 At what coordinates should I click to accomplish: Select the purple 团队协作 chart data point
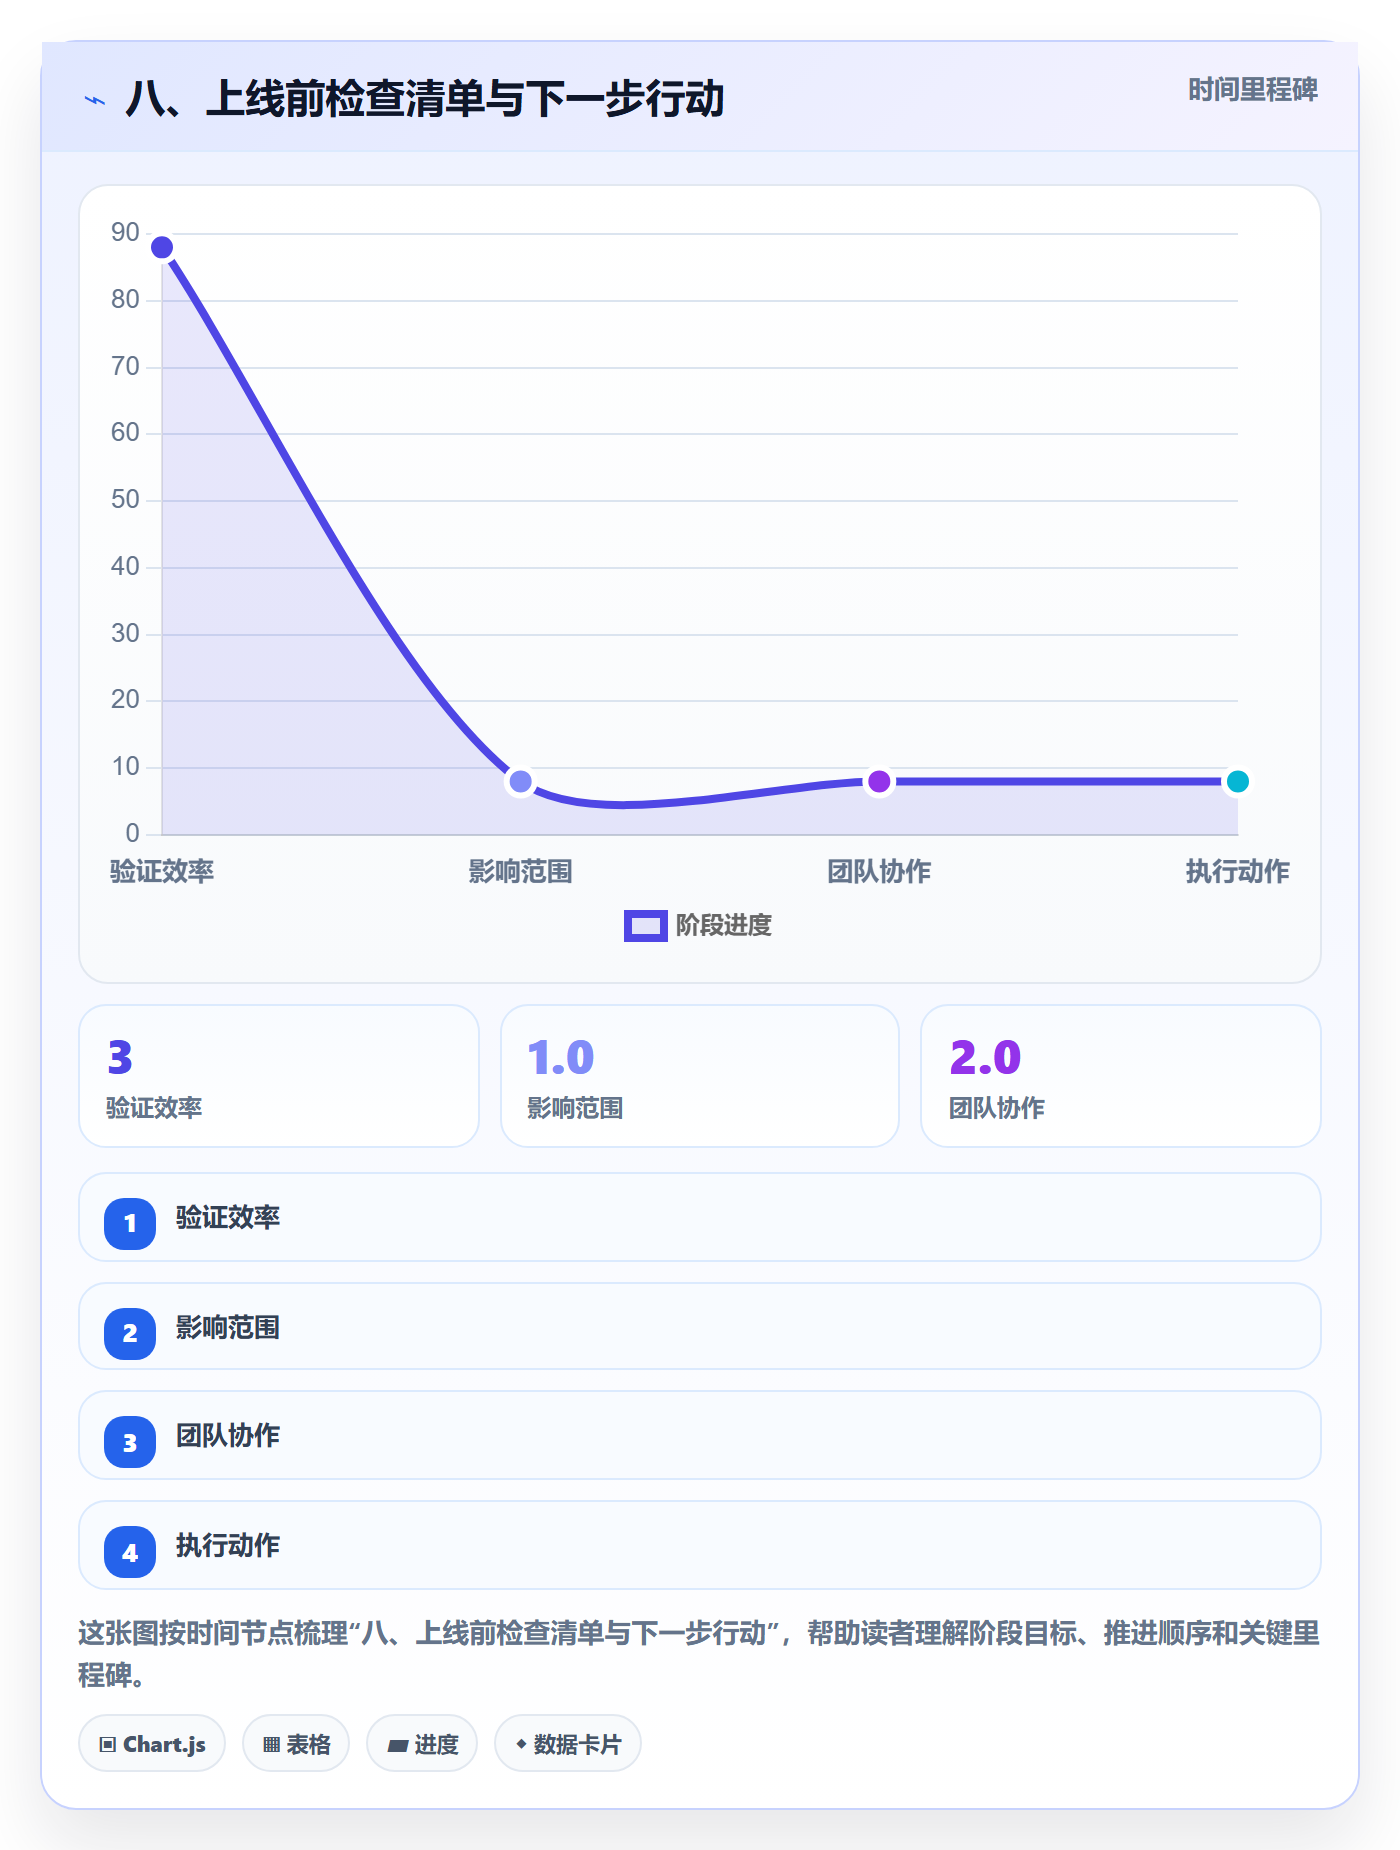coord(879,781)
